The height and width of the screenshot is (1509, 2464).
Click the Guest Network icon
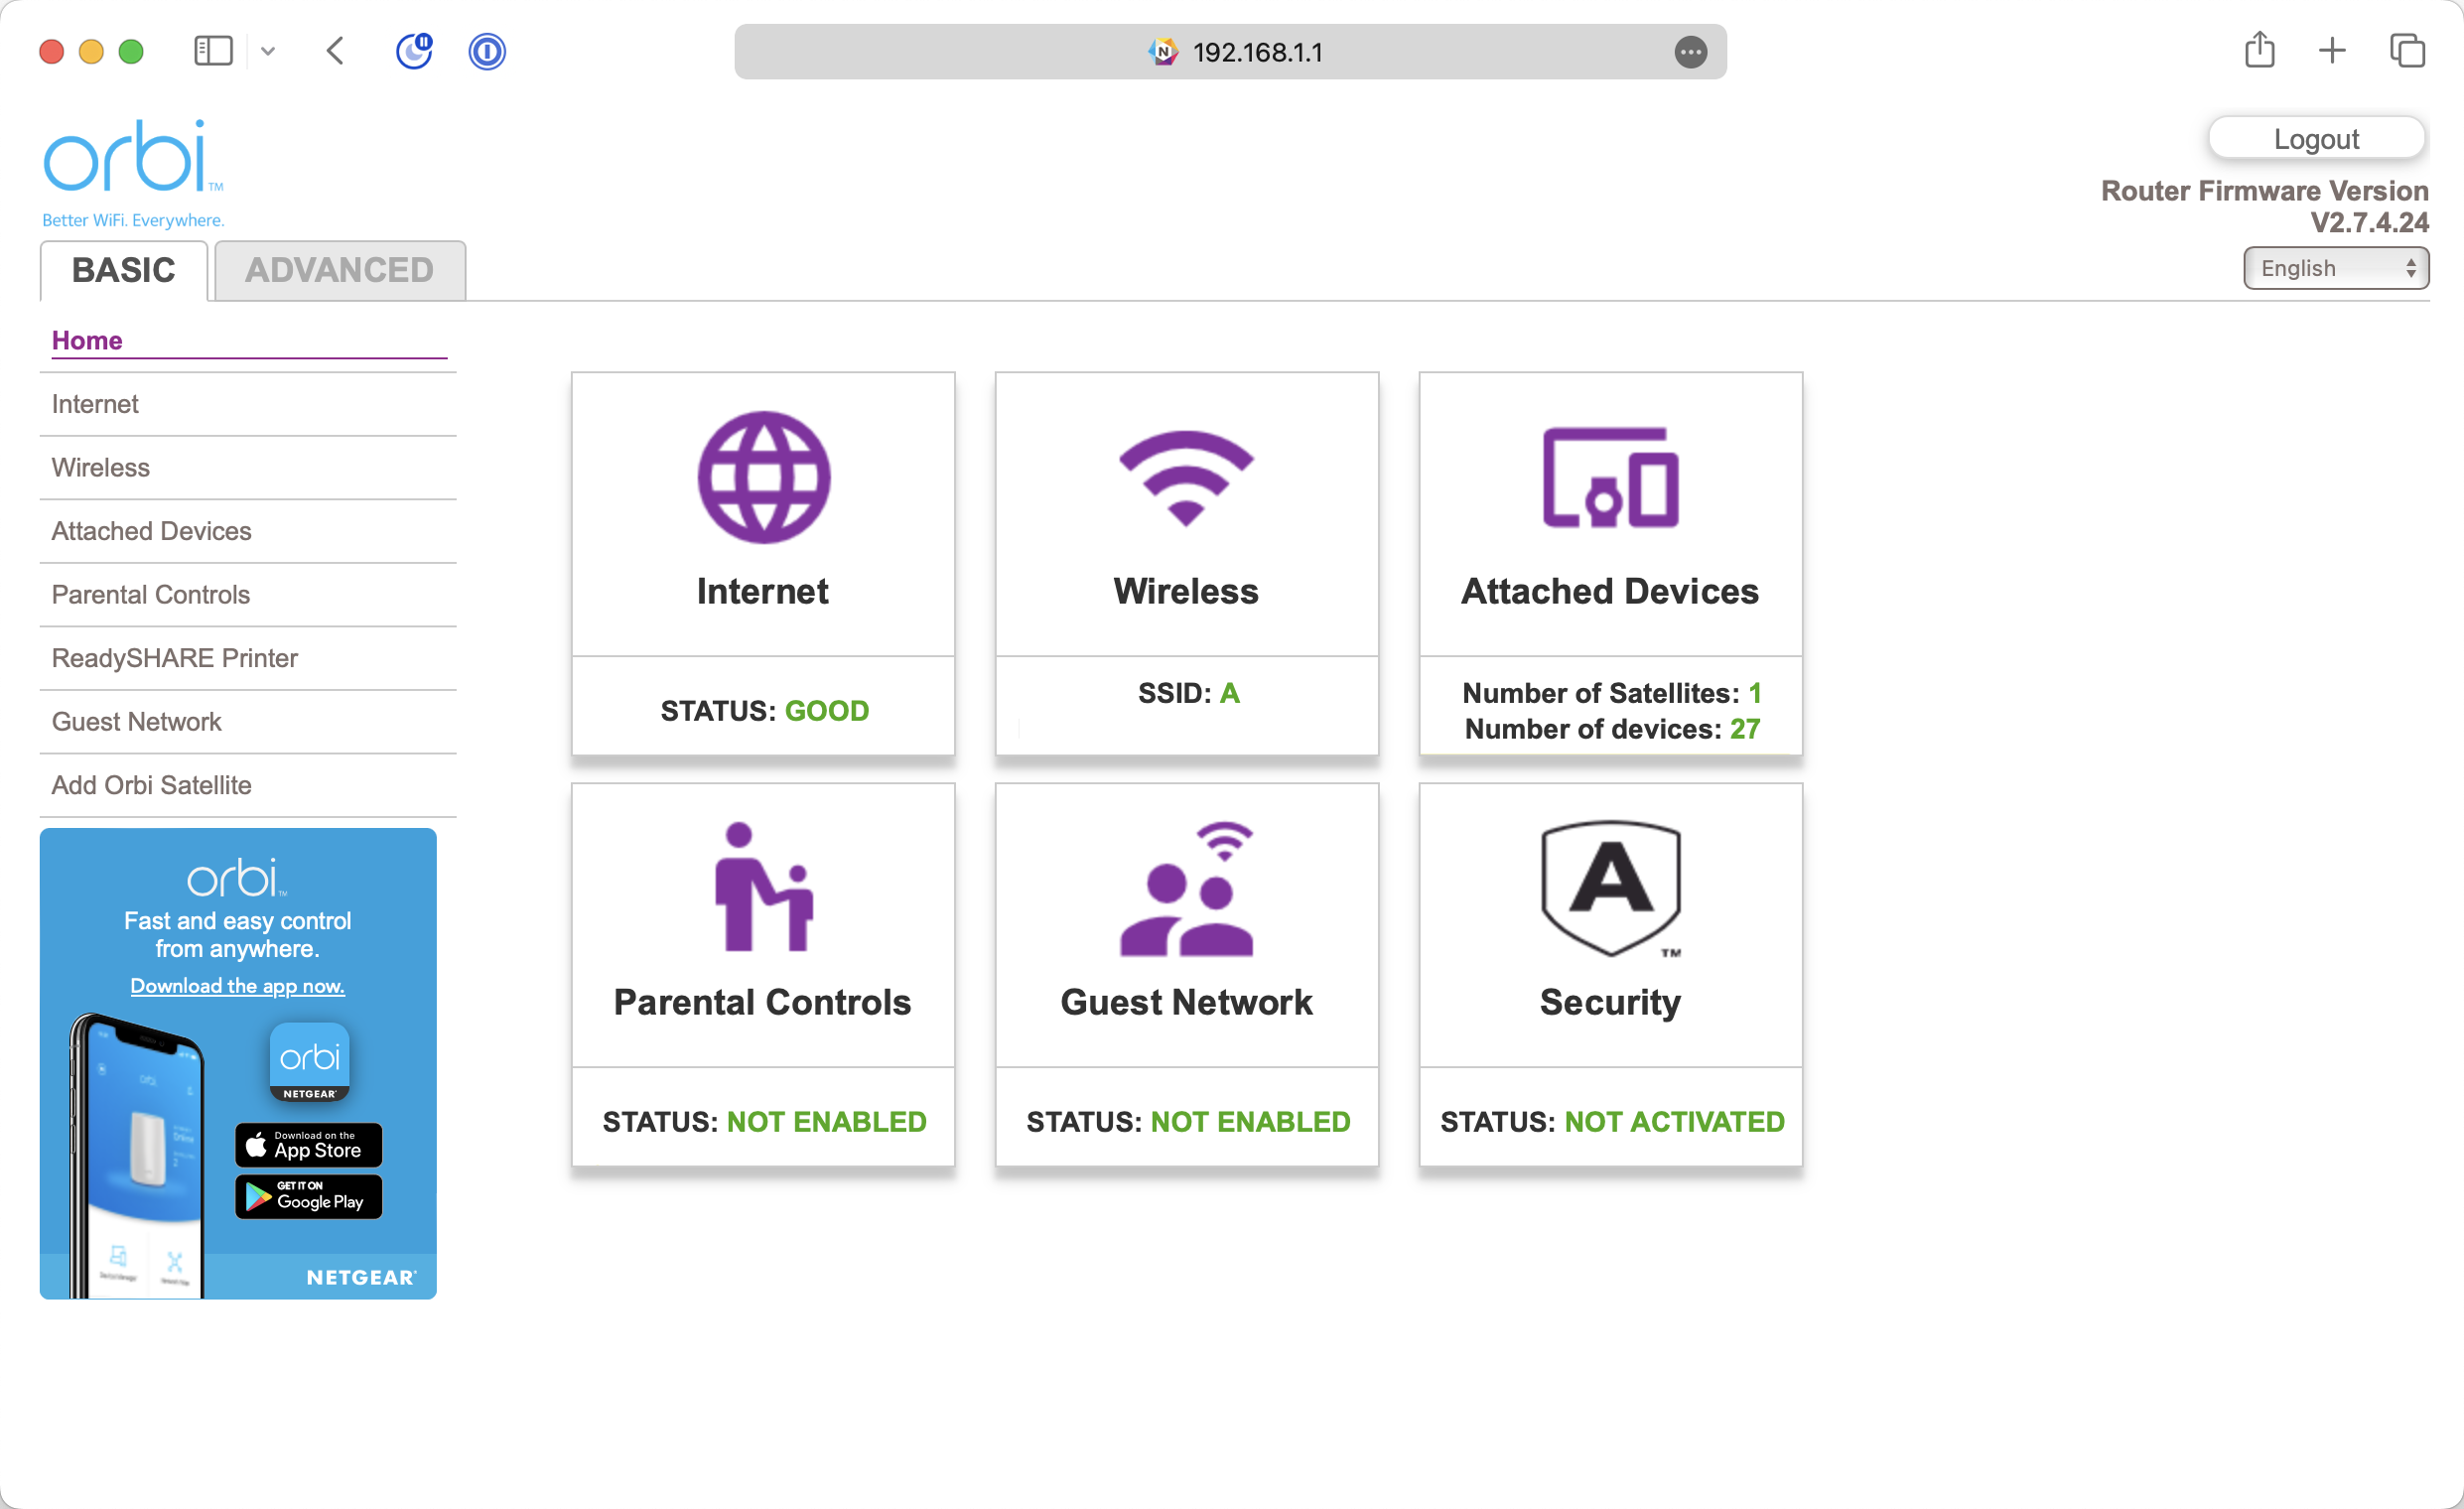coord(1186,890)
